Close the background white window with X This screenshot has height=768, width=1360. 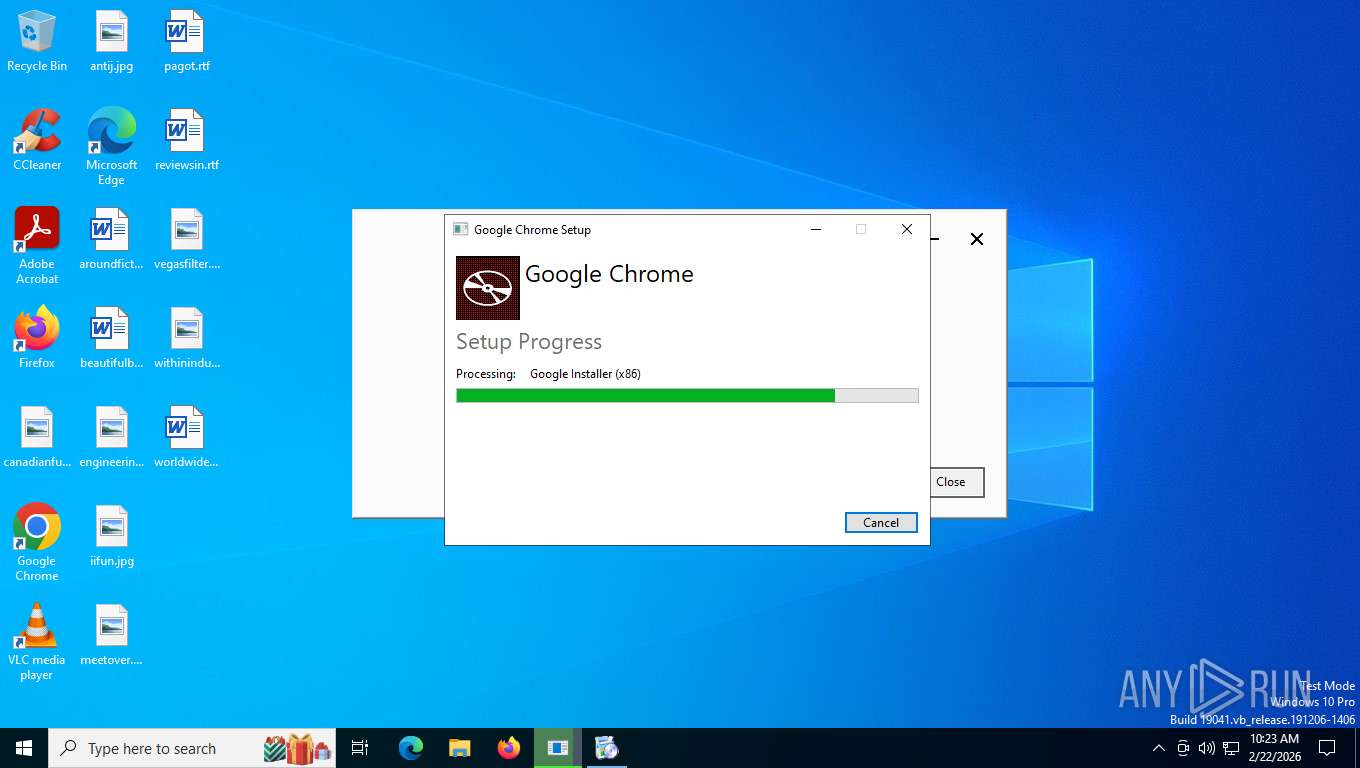click(x=977, y=239)
